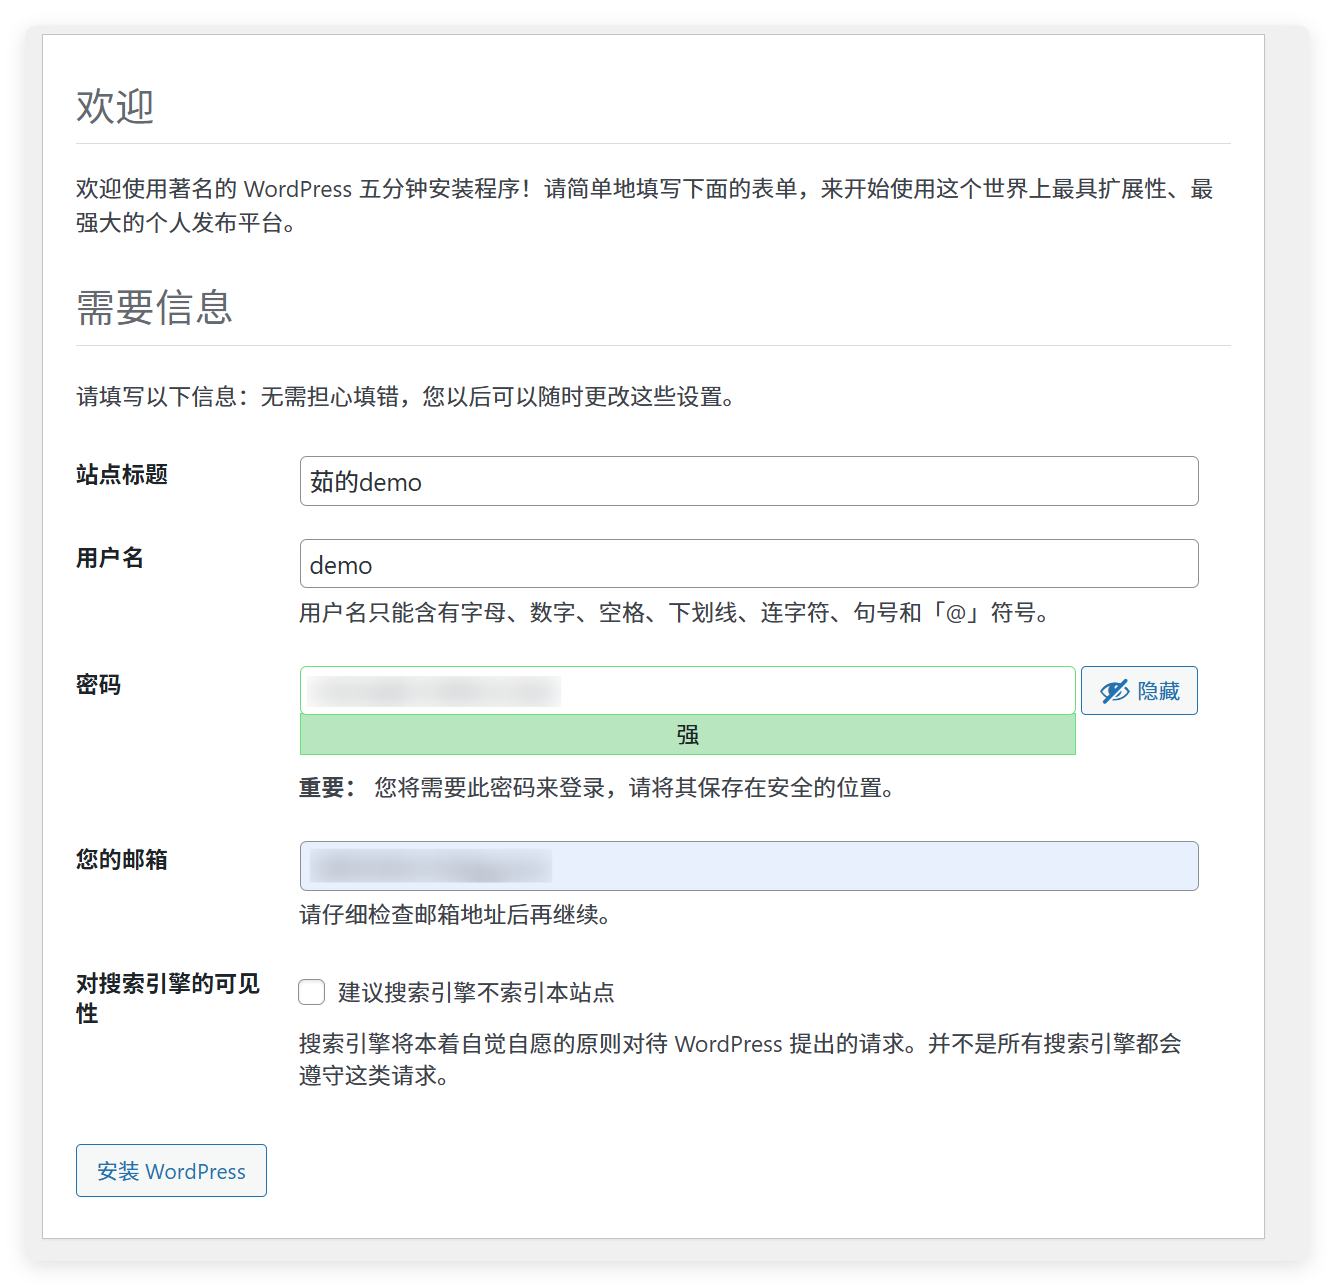Viewport: 1334px width, 1286px height.
Task: Click the 站点标题 label
Action: [122, 474]
